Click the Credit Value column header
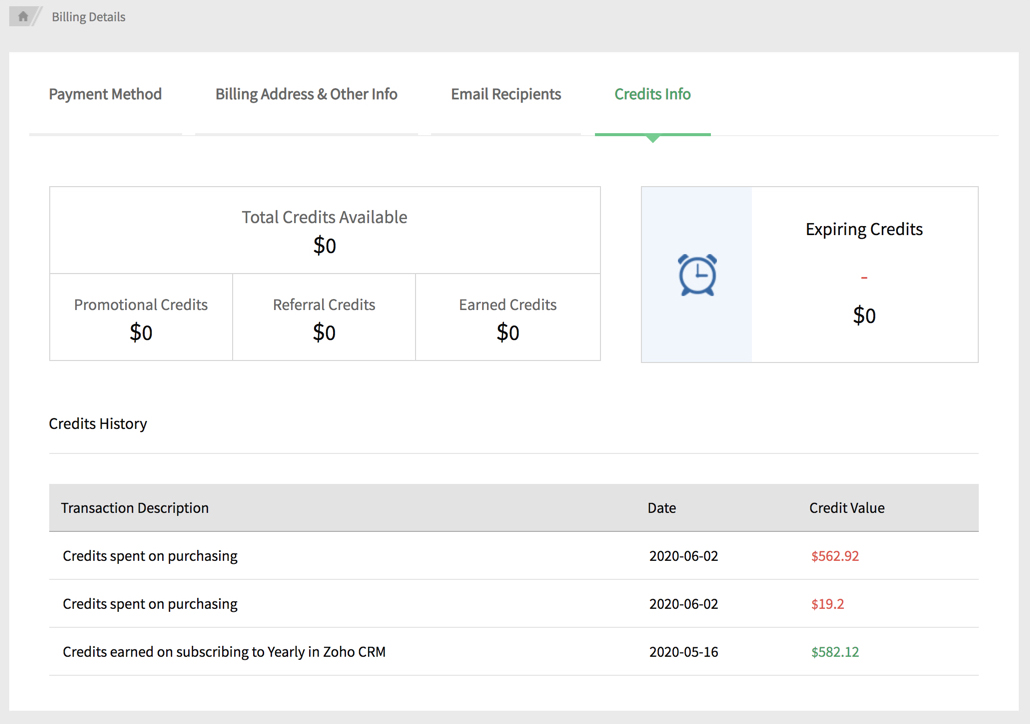This screenshot has height=724, width=1030. tap(847, 507)
